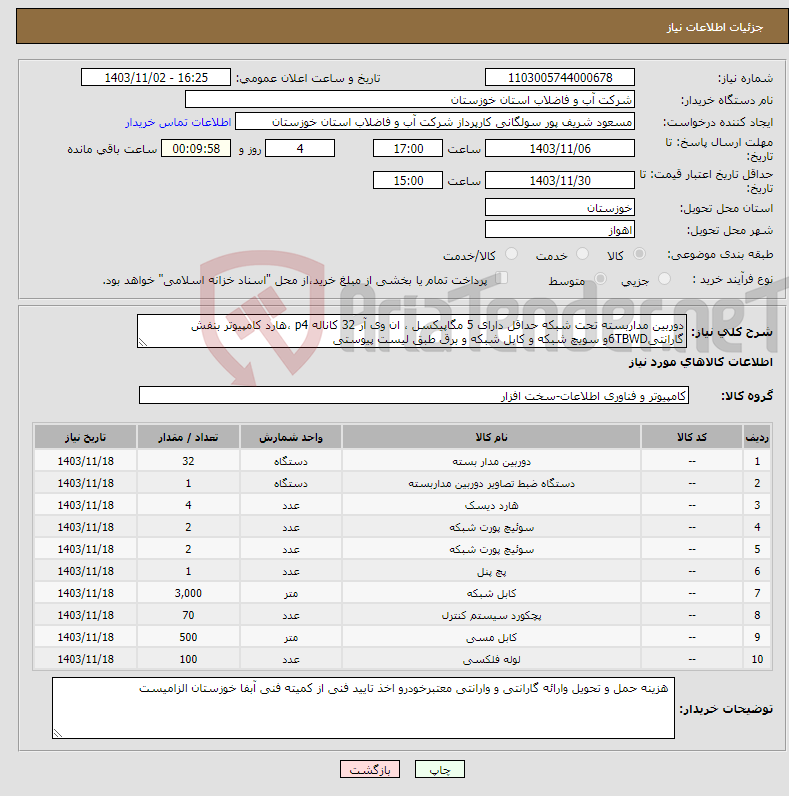
Task: Click row number 10 cell
Action: point(757,659)
